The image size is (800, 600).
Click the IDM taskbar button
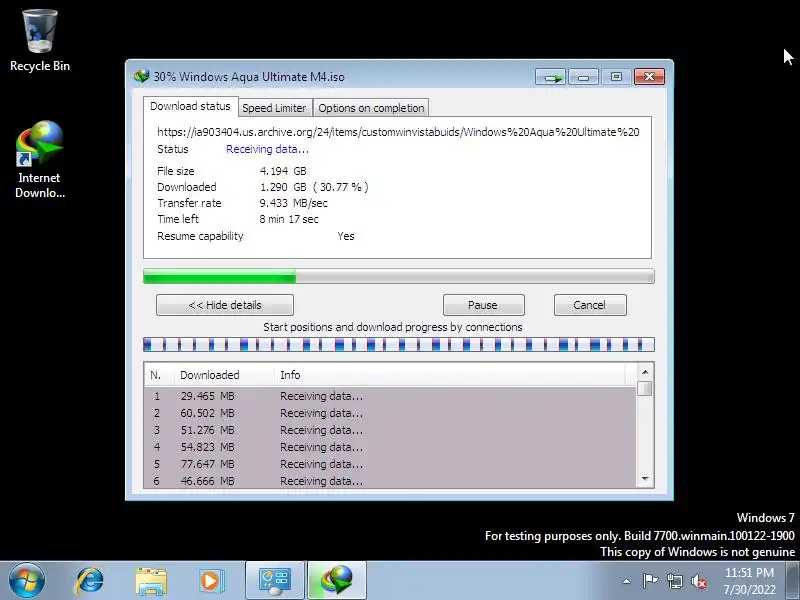click(337, 581)
